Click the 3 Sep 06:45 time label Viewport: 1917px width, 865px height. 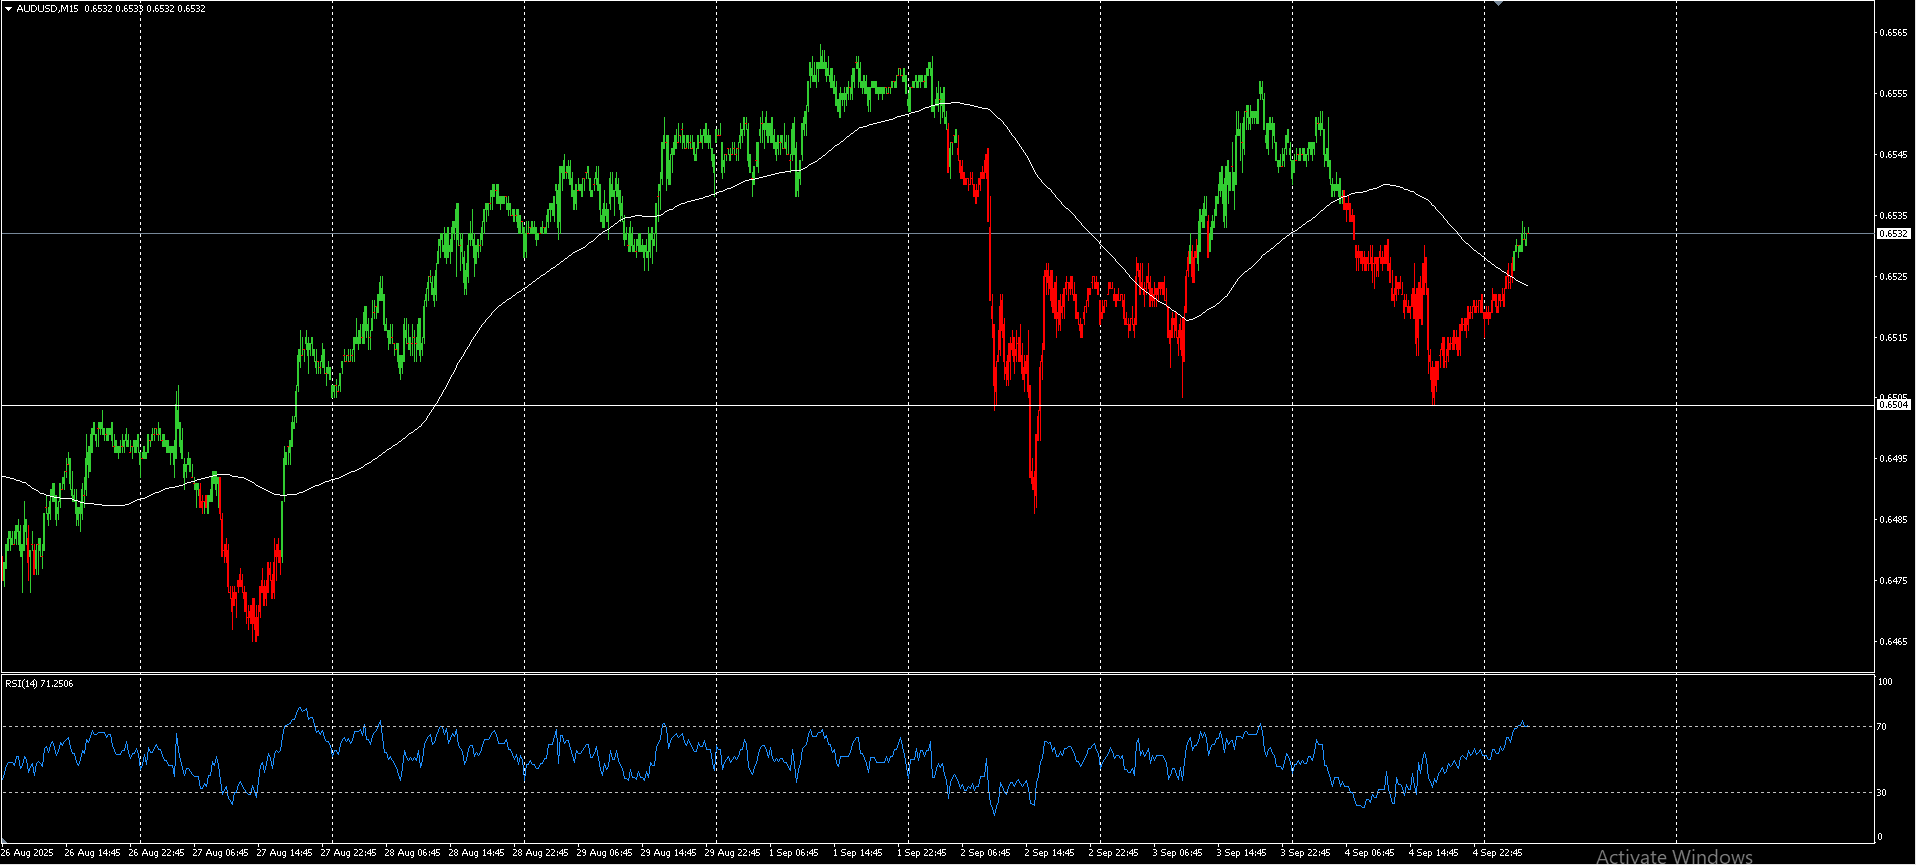point(1177,853)
